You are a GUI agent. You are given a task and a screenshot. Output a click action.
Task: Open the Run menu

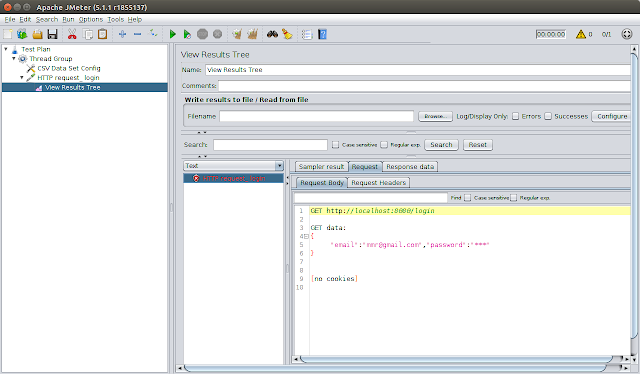(x=68, y=19)
